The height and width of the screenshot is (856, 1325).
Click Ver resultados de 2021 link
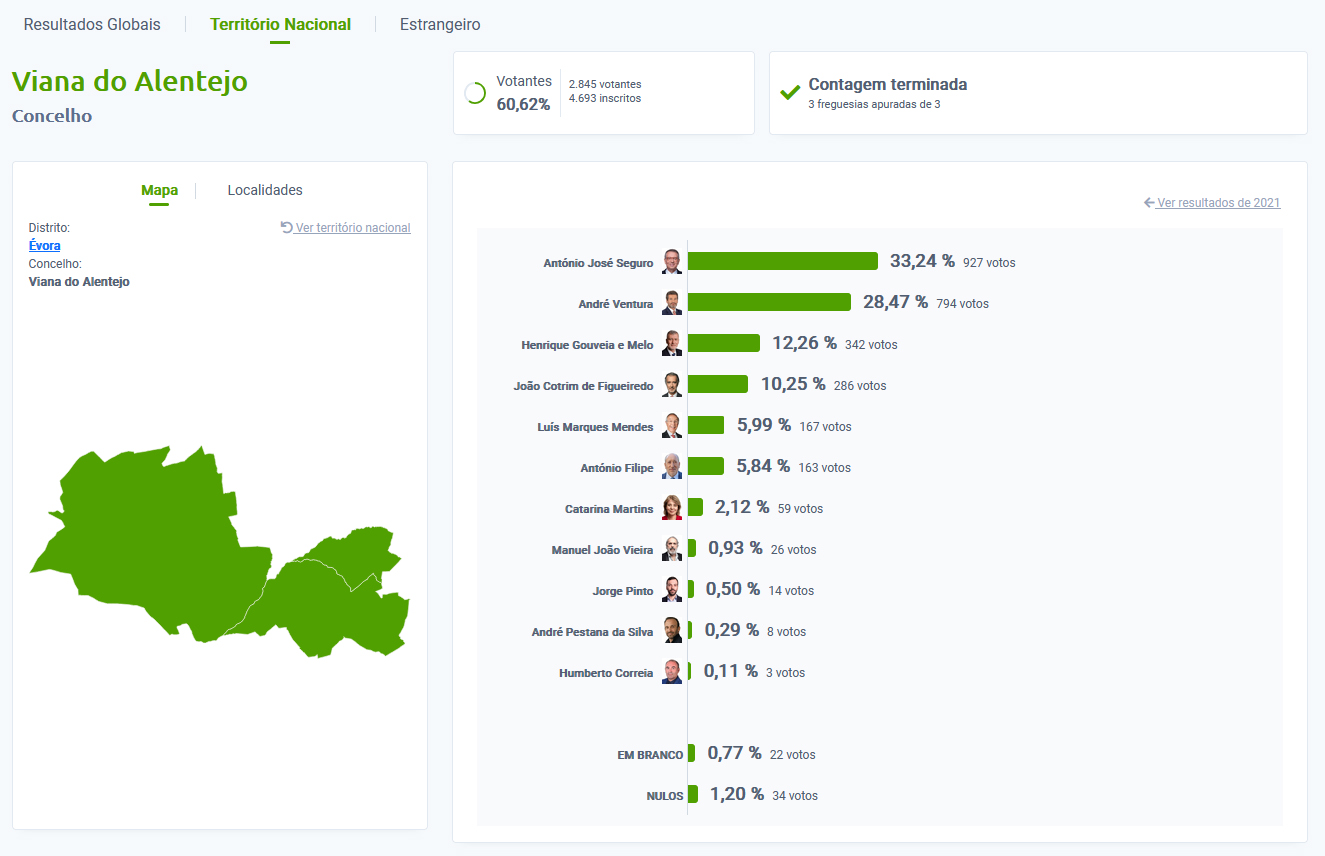[1218, 203]
